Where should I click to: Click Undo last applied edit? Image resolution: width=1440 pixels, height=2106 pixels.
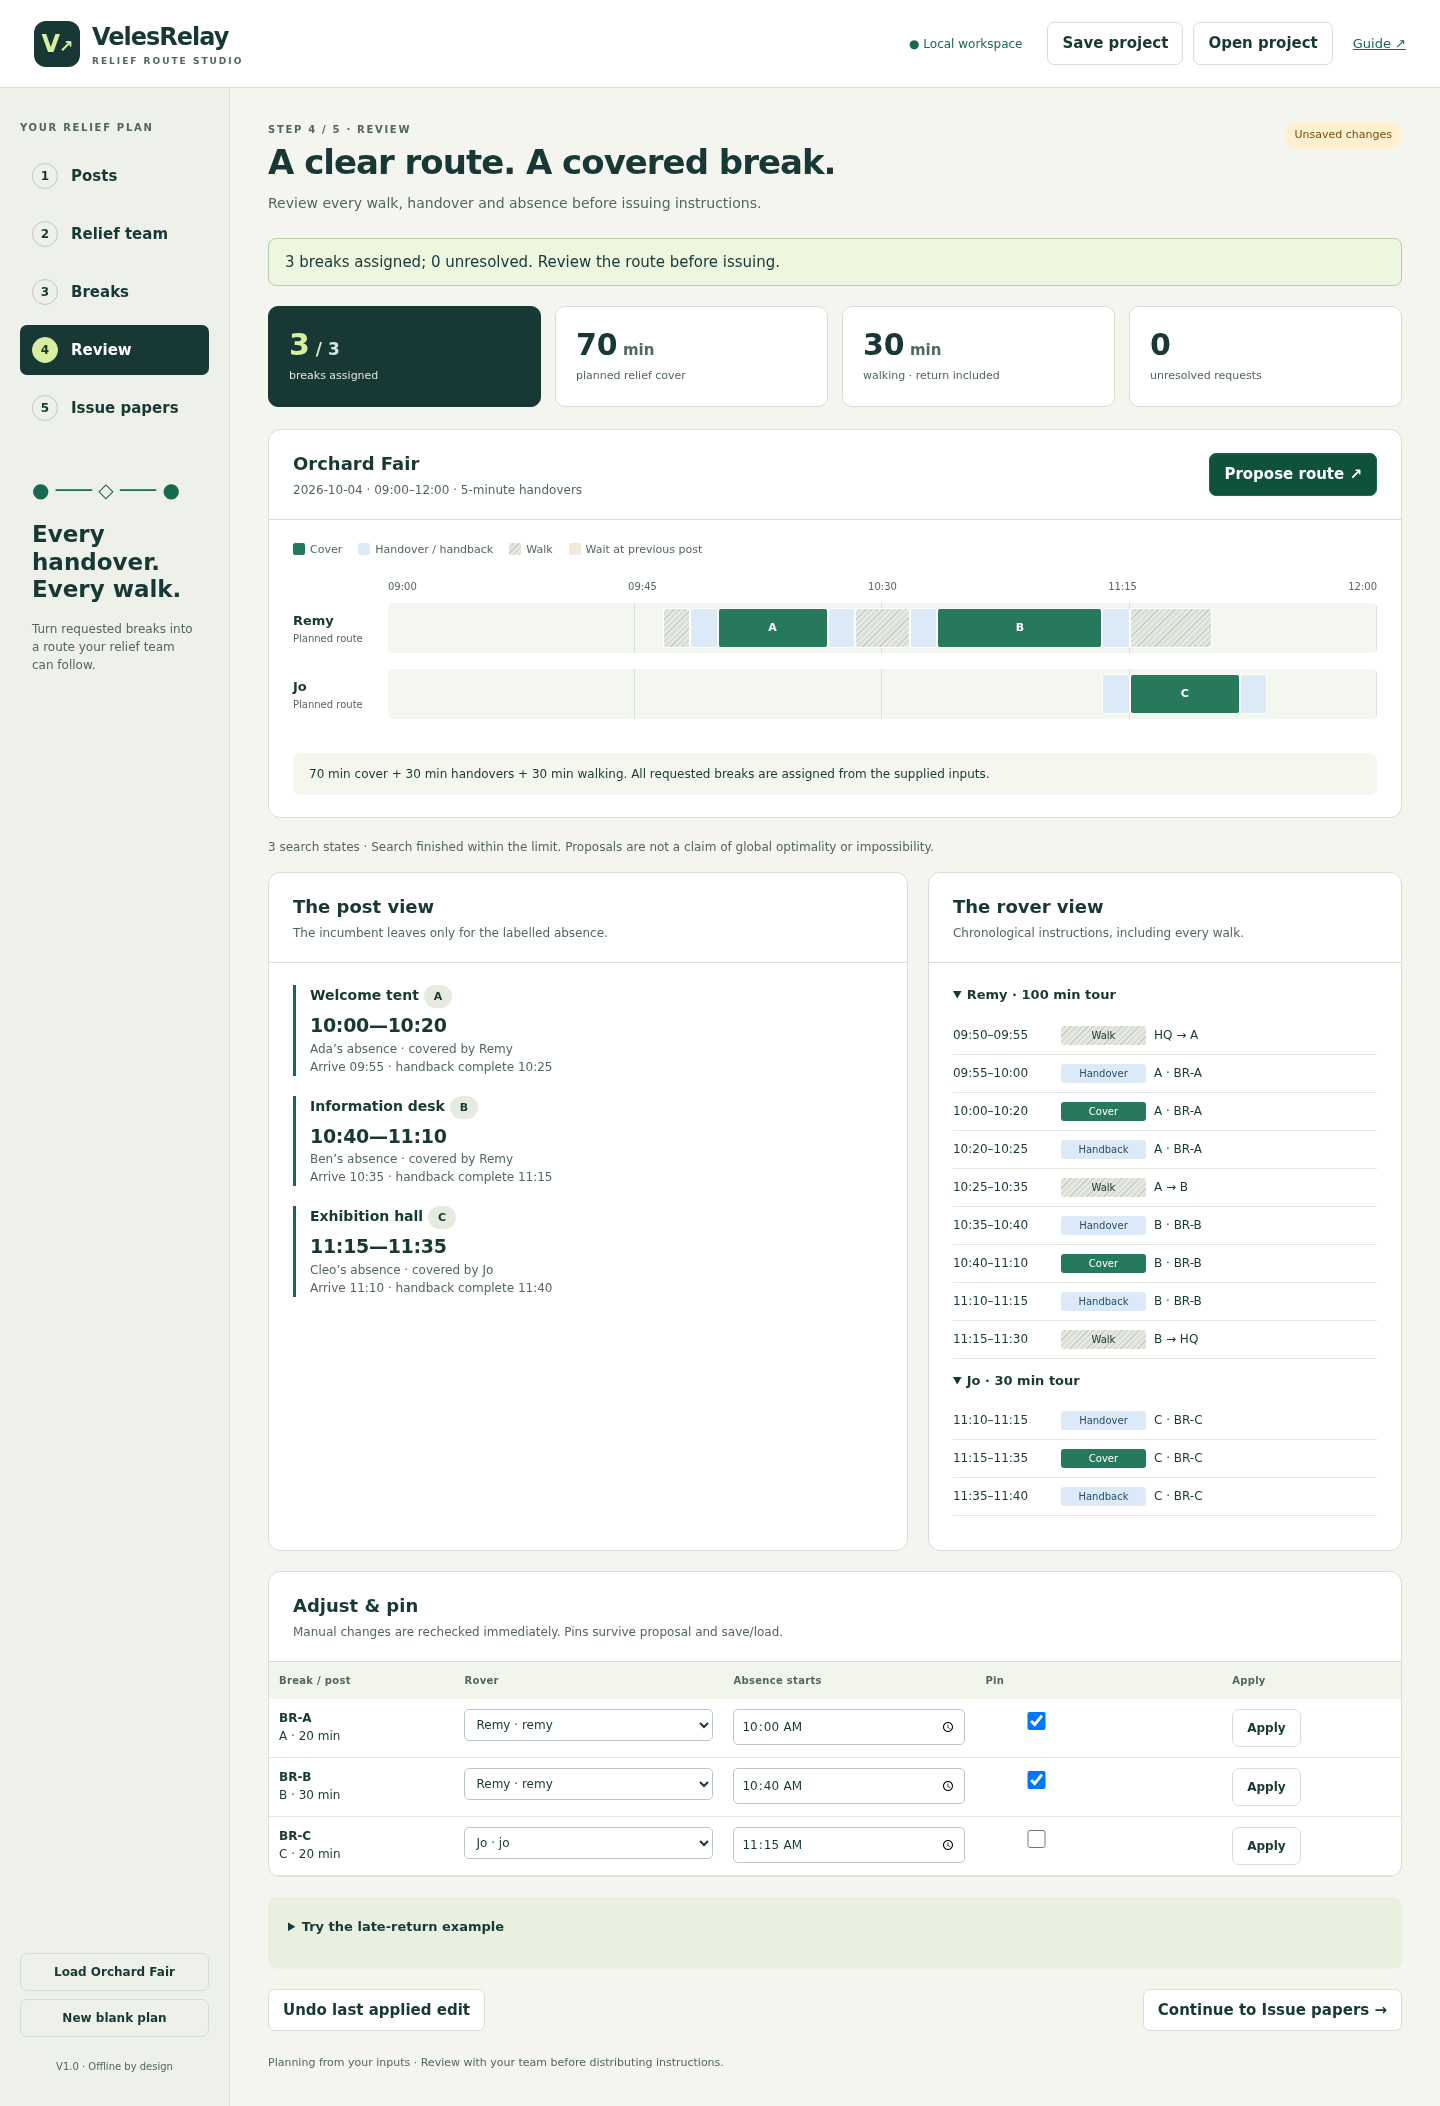376,2010
